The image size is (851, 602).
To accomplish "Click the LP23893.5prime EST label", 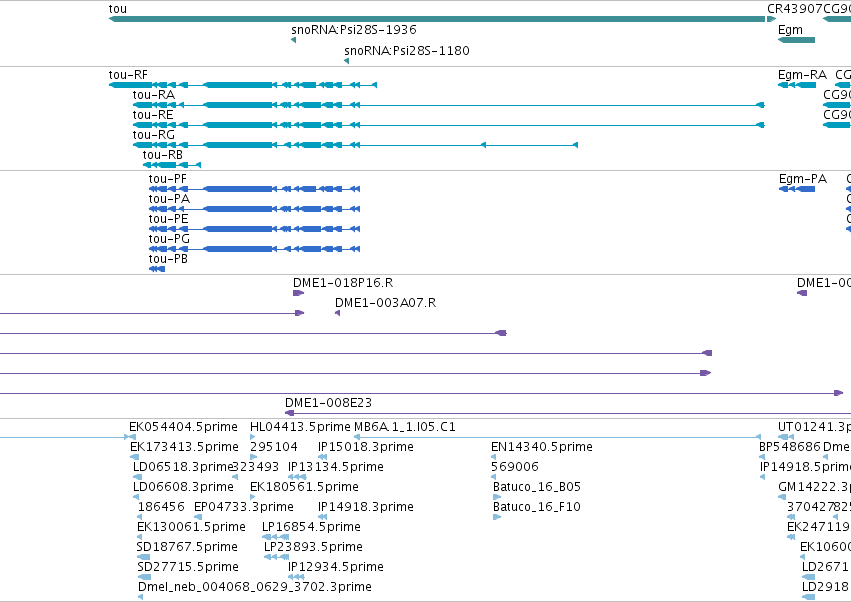I will click(313, 547).
